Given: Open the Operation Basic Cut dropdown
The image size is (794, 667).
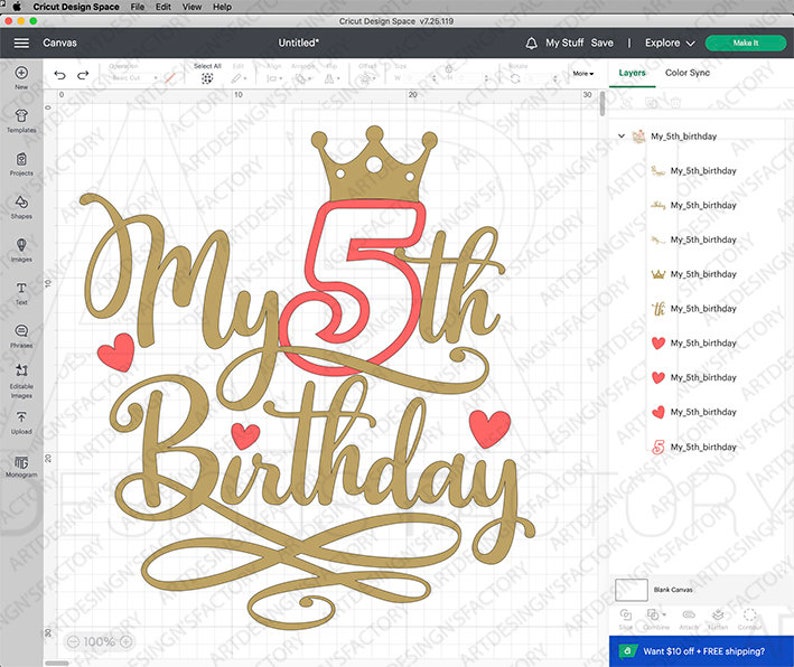Looking at the screenshot, I should (x=134, y=78).
